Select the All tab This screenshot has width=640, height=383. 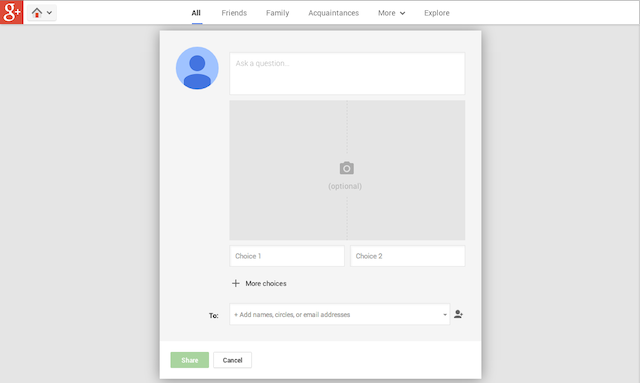[x=196, y=13]
